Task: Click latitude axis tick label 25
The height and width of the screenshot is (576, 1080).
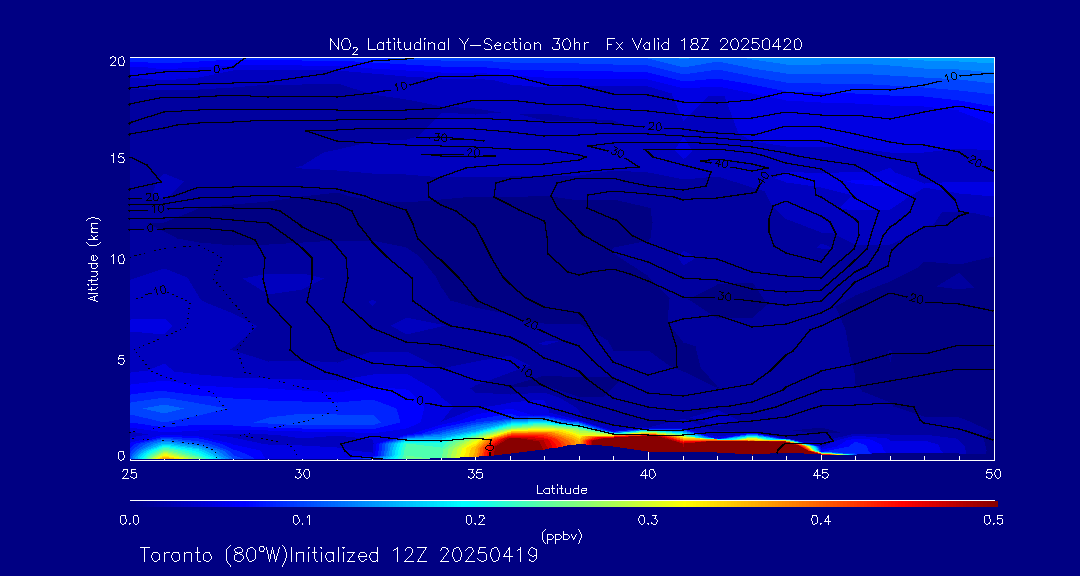Action: click(129, 474)
